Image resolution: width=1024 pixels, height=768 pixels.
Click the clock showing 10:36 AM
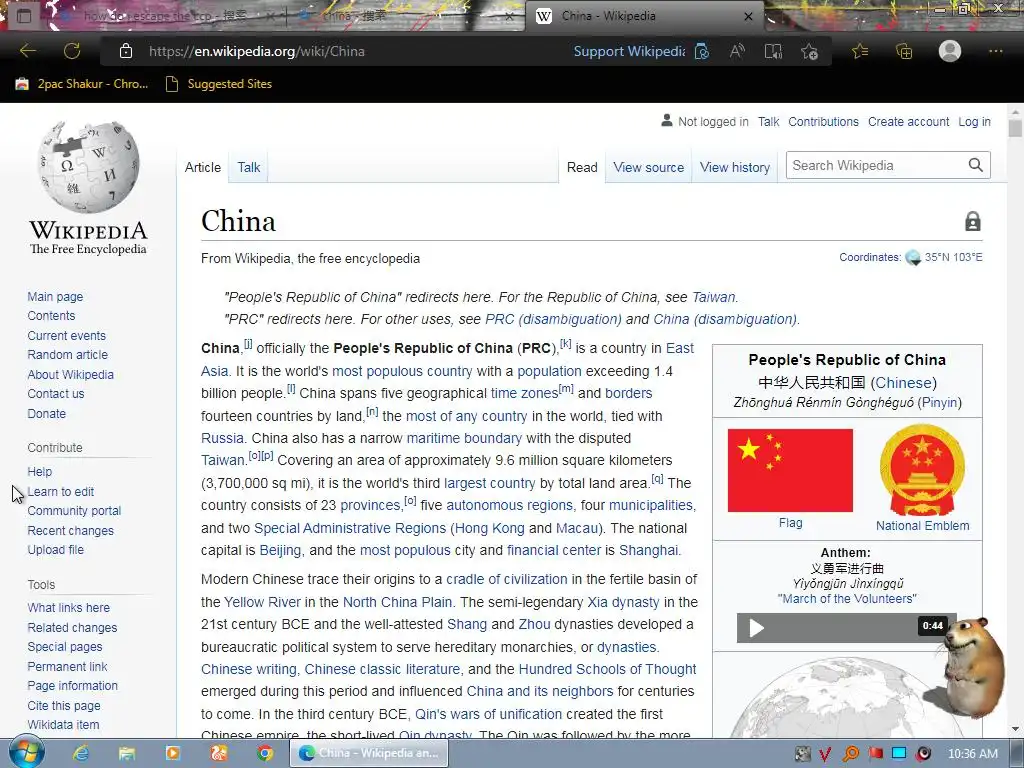972,754
